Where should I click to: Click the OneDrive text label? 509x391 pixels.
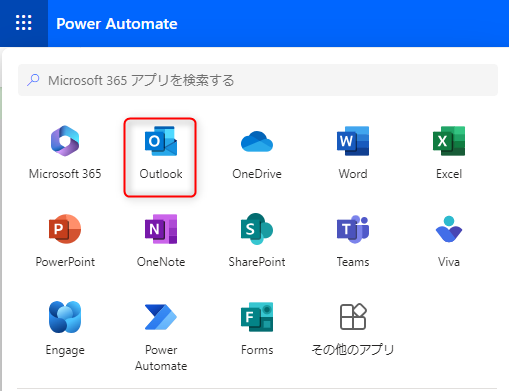pos(257,174)
